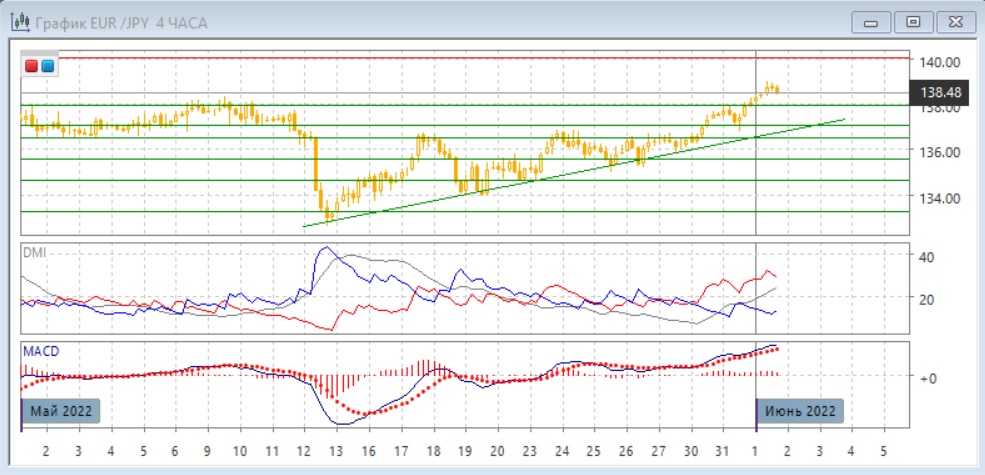Select the Май 2022 month label
Image resolution: width=985 pixels, height=475 pixels.
[x=62, y=411]
